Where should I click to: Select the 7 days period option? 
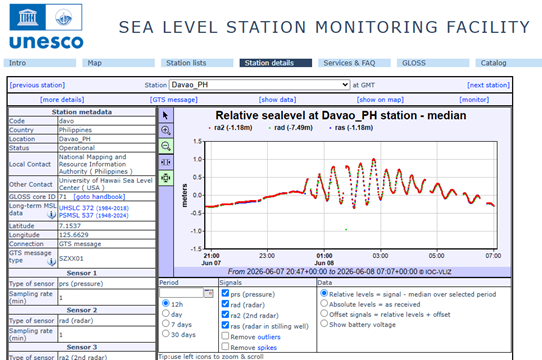click(166, 323)
